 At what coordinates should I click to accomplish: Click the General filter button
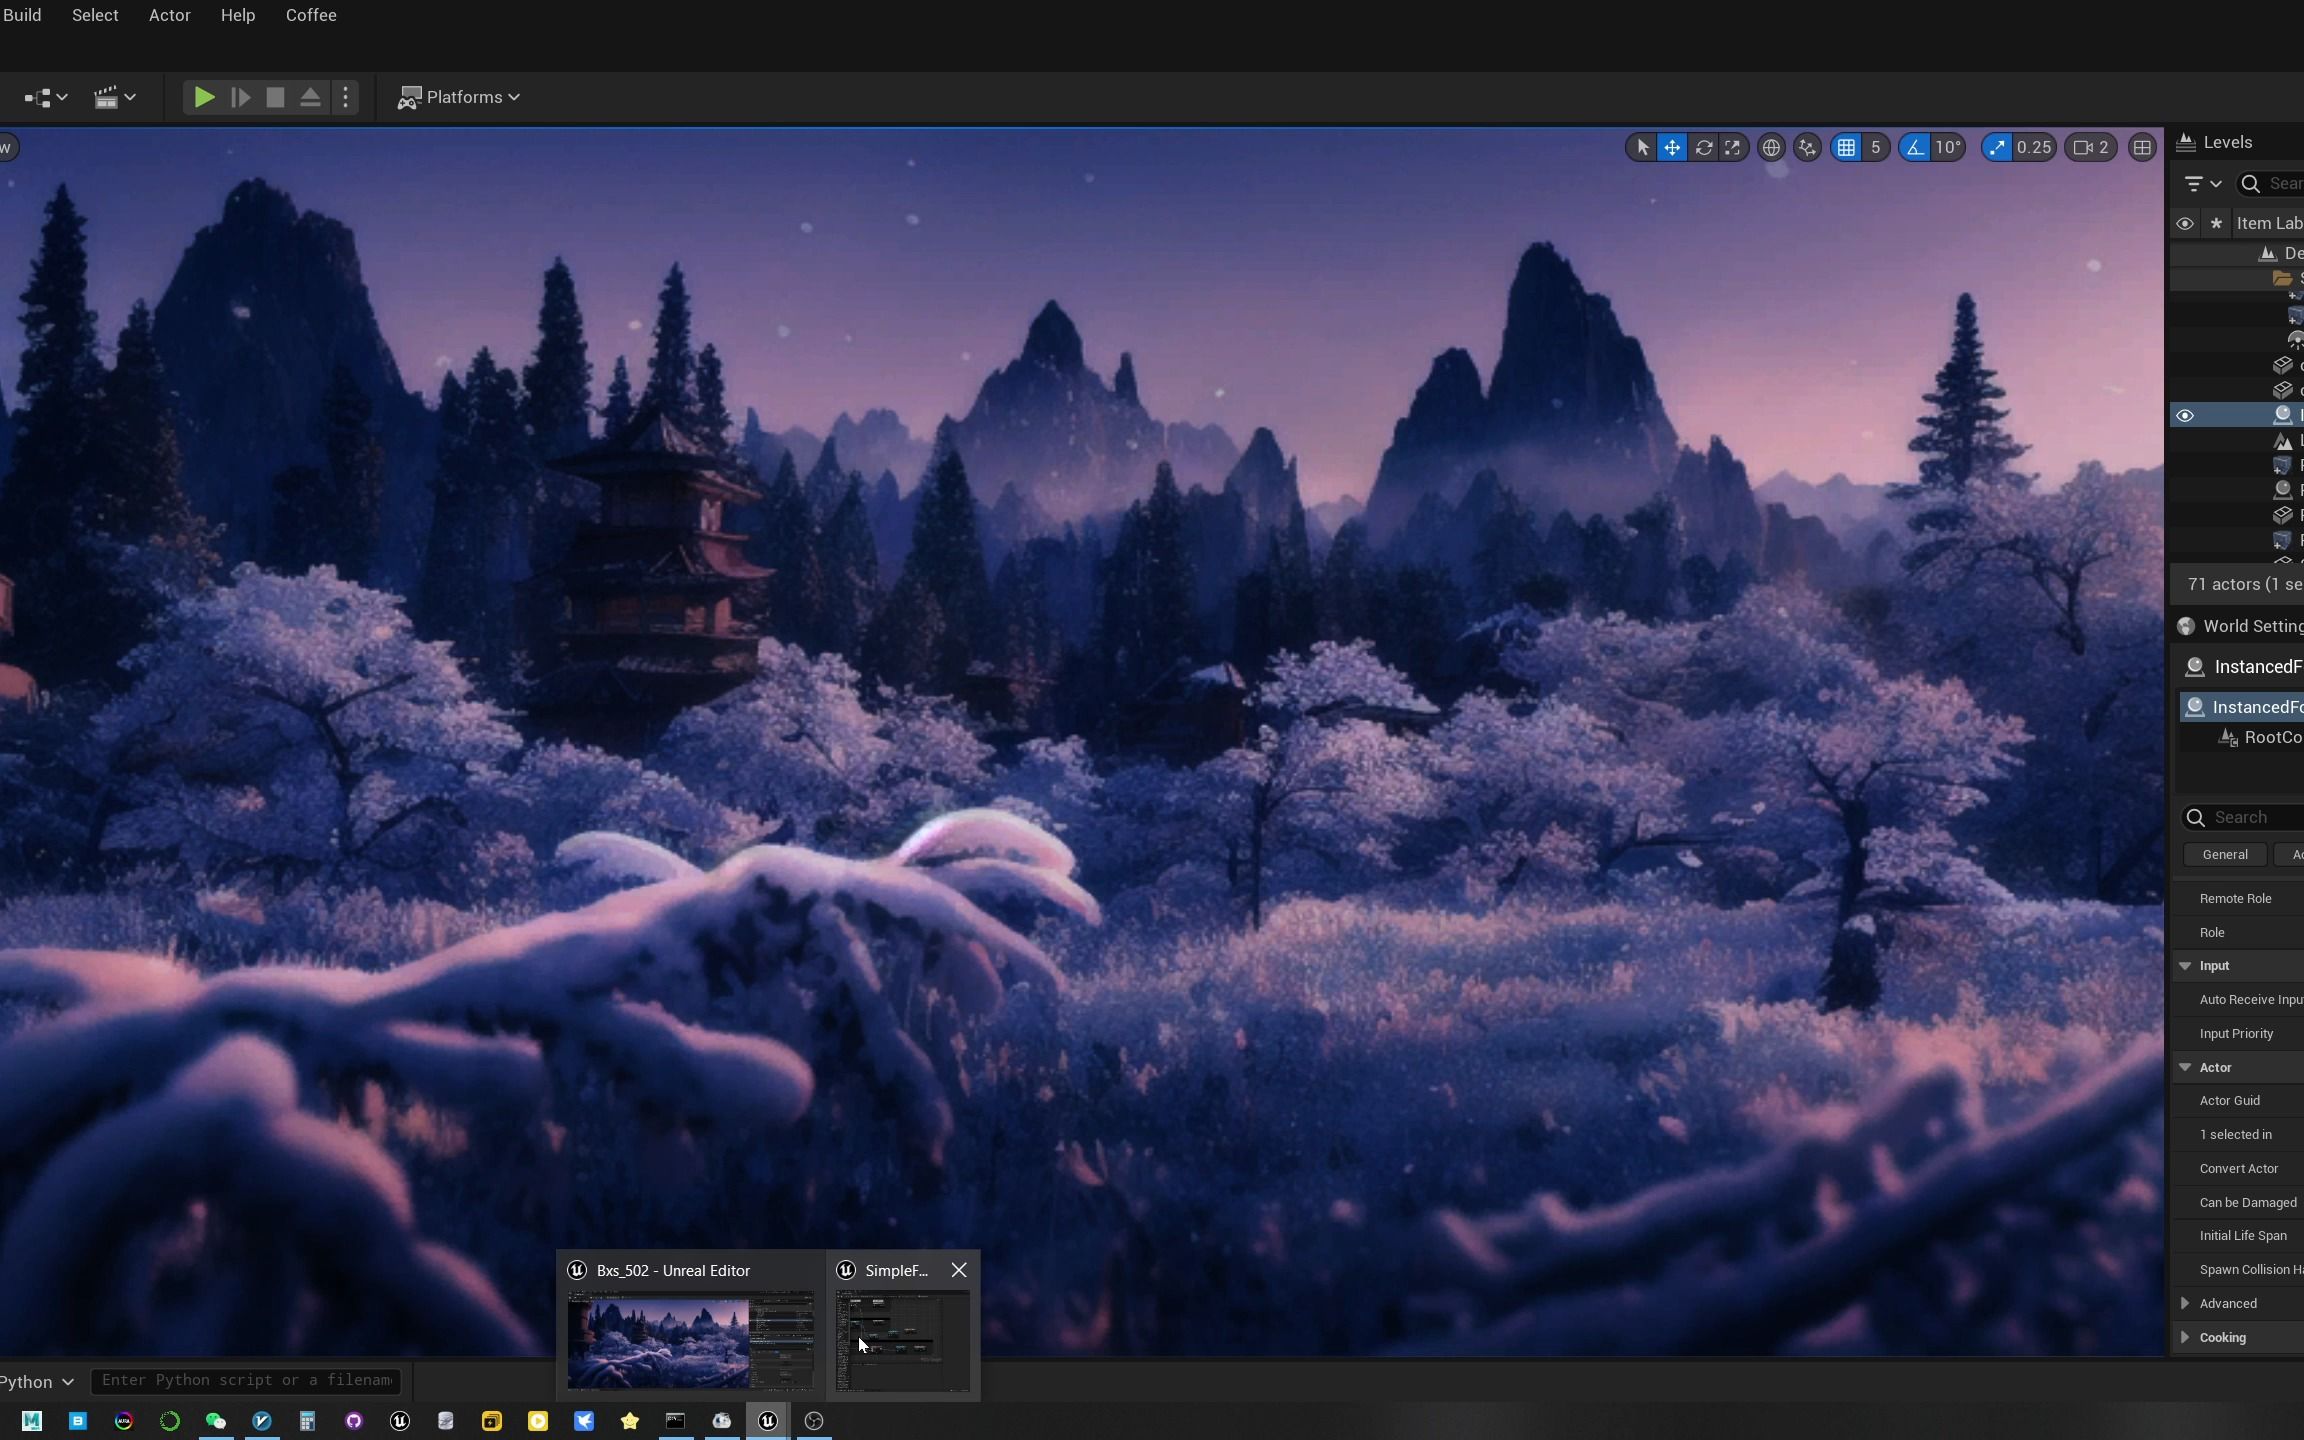point(2225,854)
